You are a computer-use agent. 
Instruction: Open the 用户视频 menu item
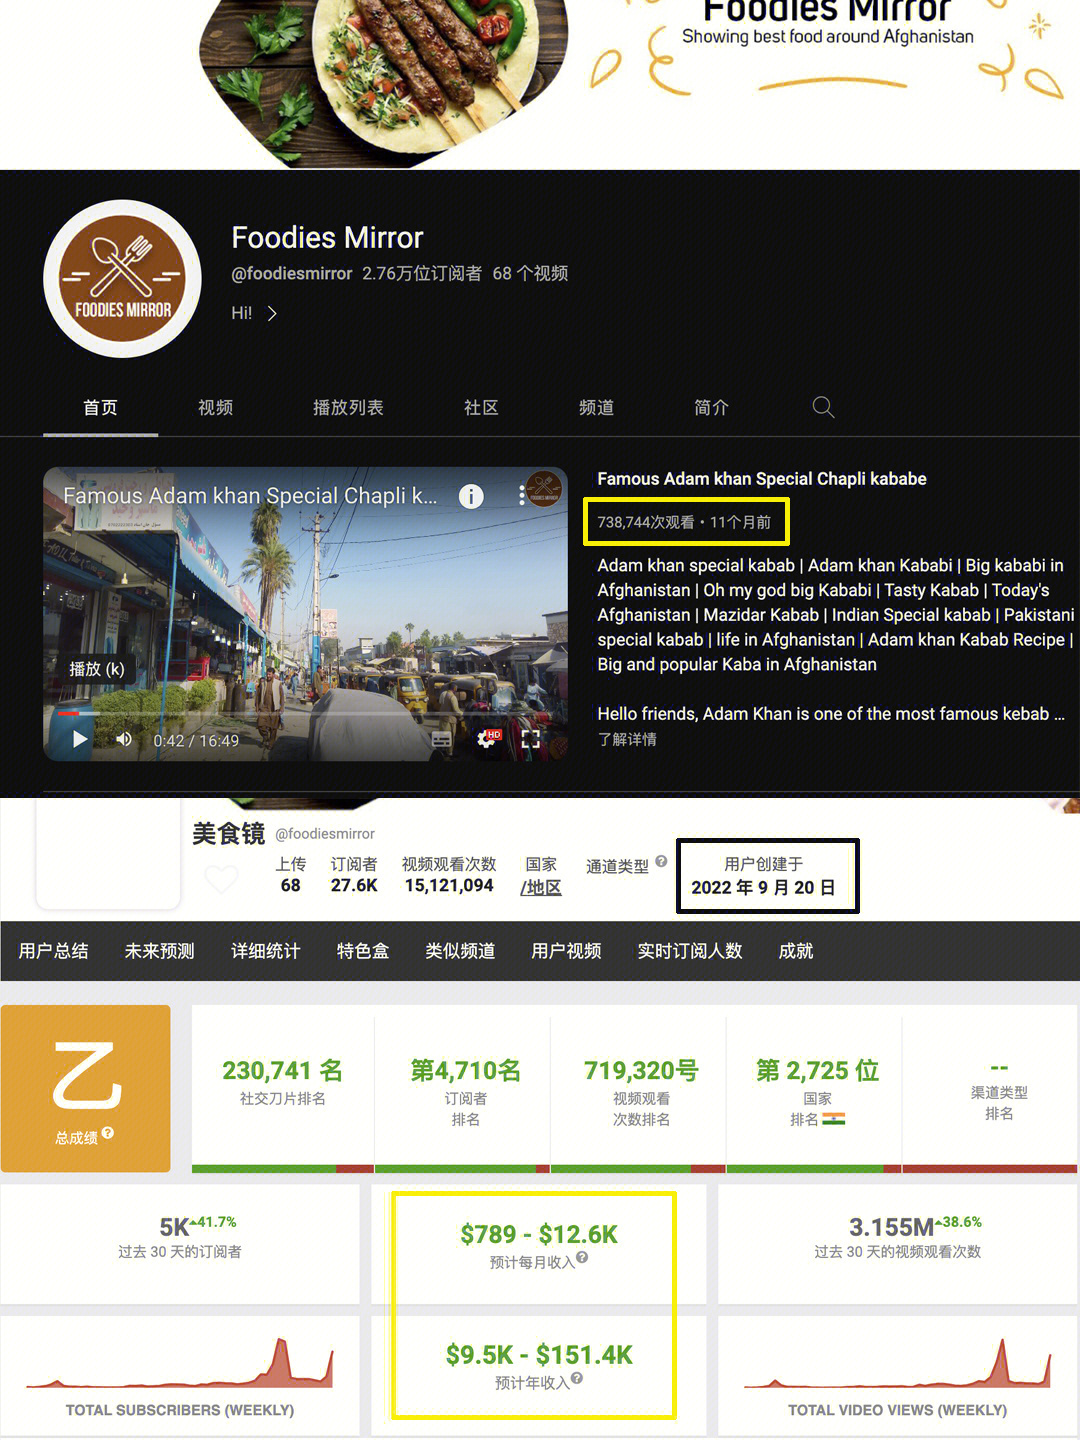(566, 951)
